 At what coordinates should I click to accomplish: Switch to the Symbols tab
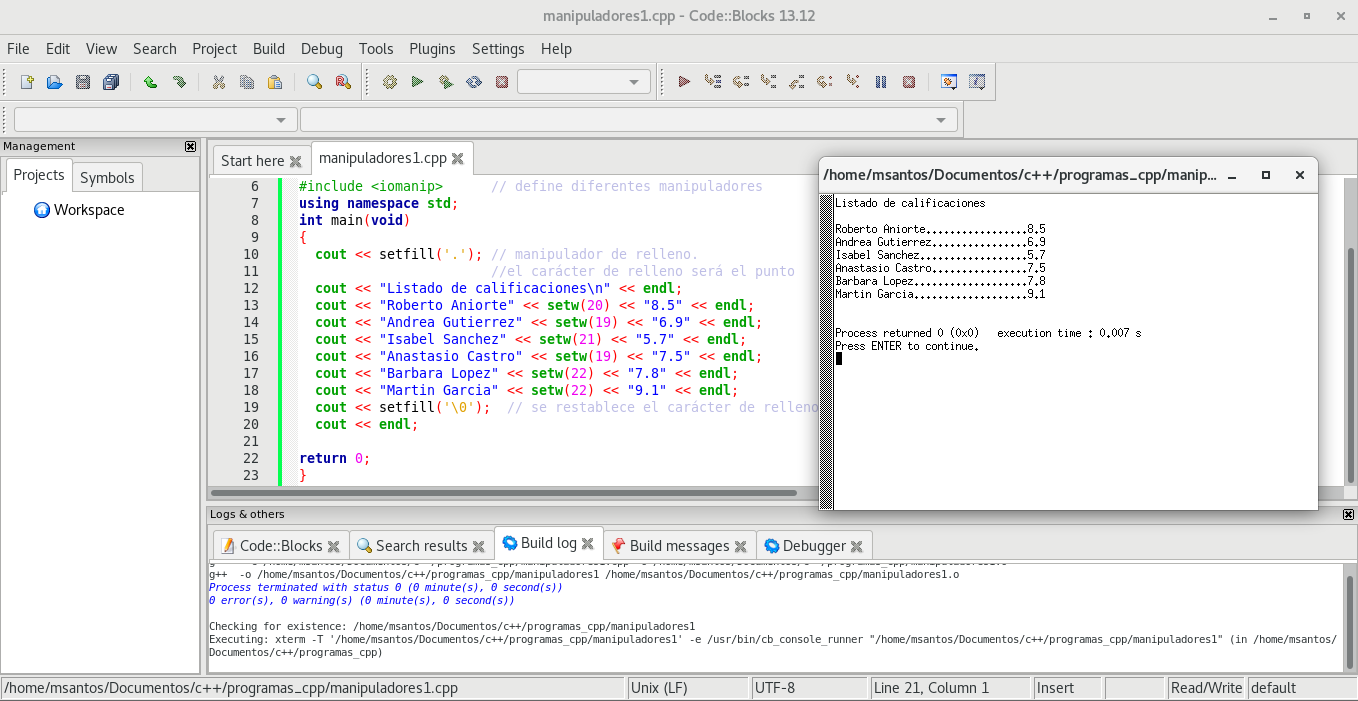point(107,177)
